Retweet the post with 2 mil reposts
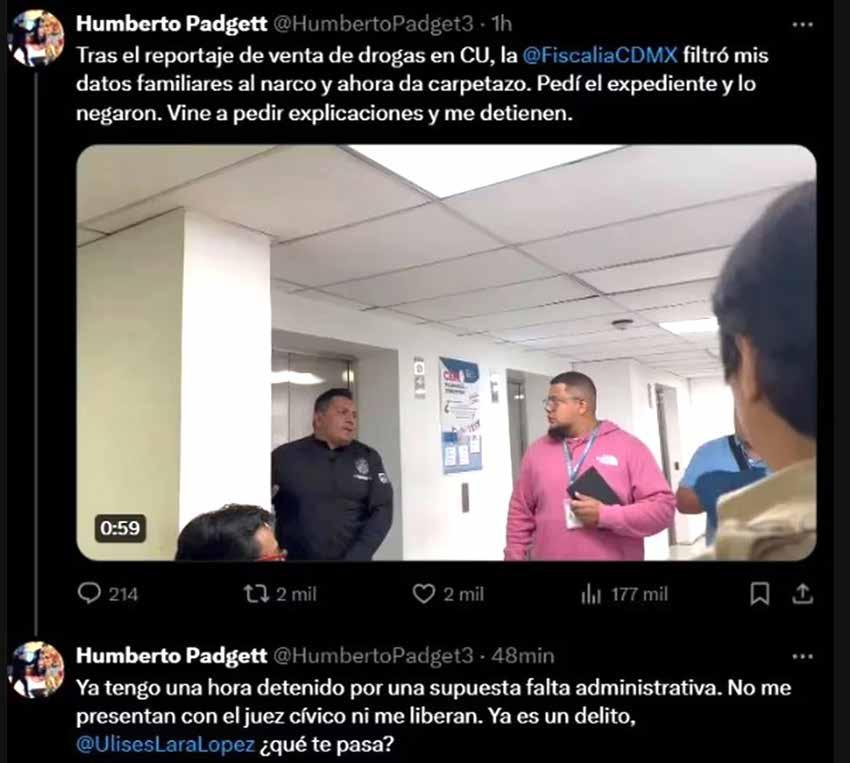This screenshot has height=763, width=850. pyautogui.click(x=256, y=593)
